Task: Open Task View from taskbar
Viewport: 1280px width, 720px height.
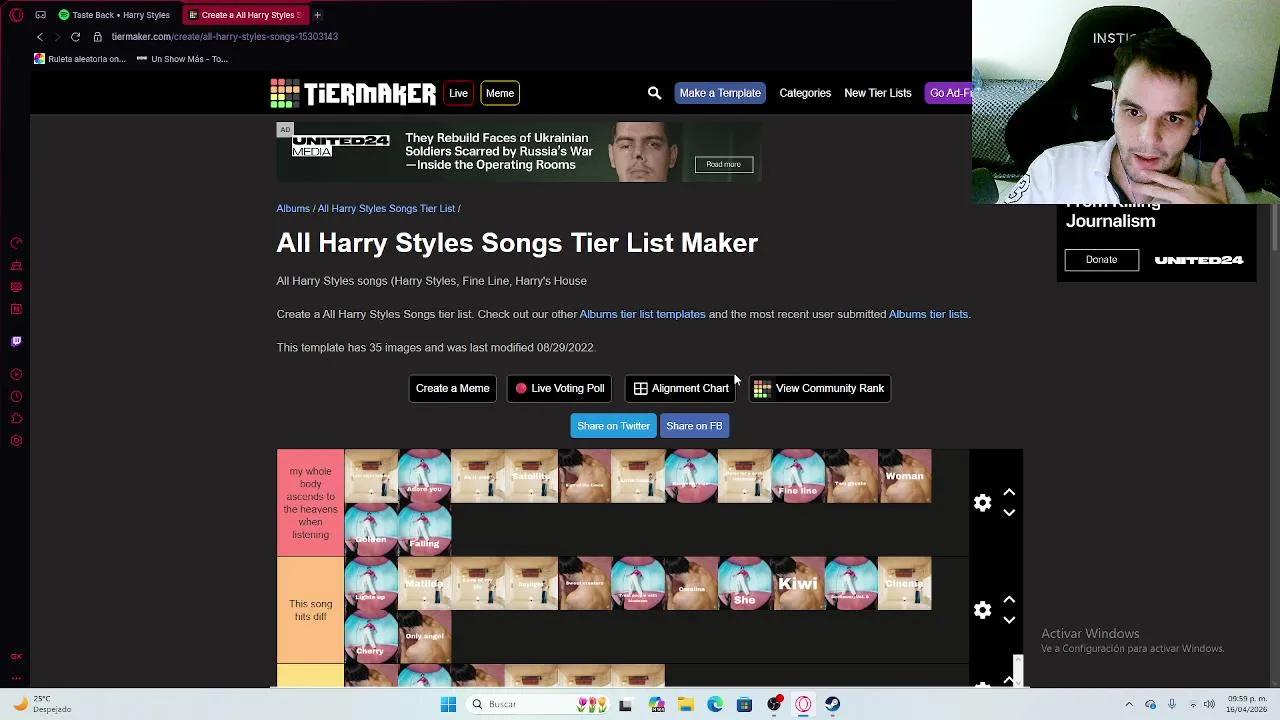Action: pos(626,705)
